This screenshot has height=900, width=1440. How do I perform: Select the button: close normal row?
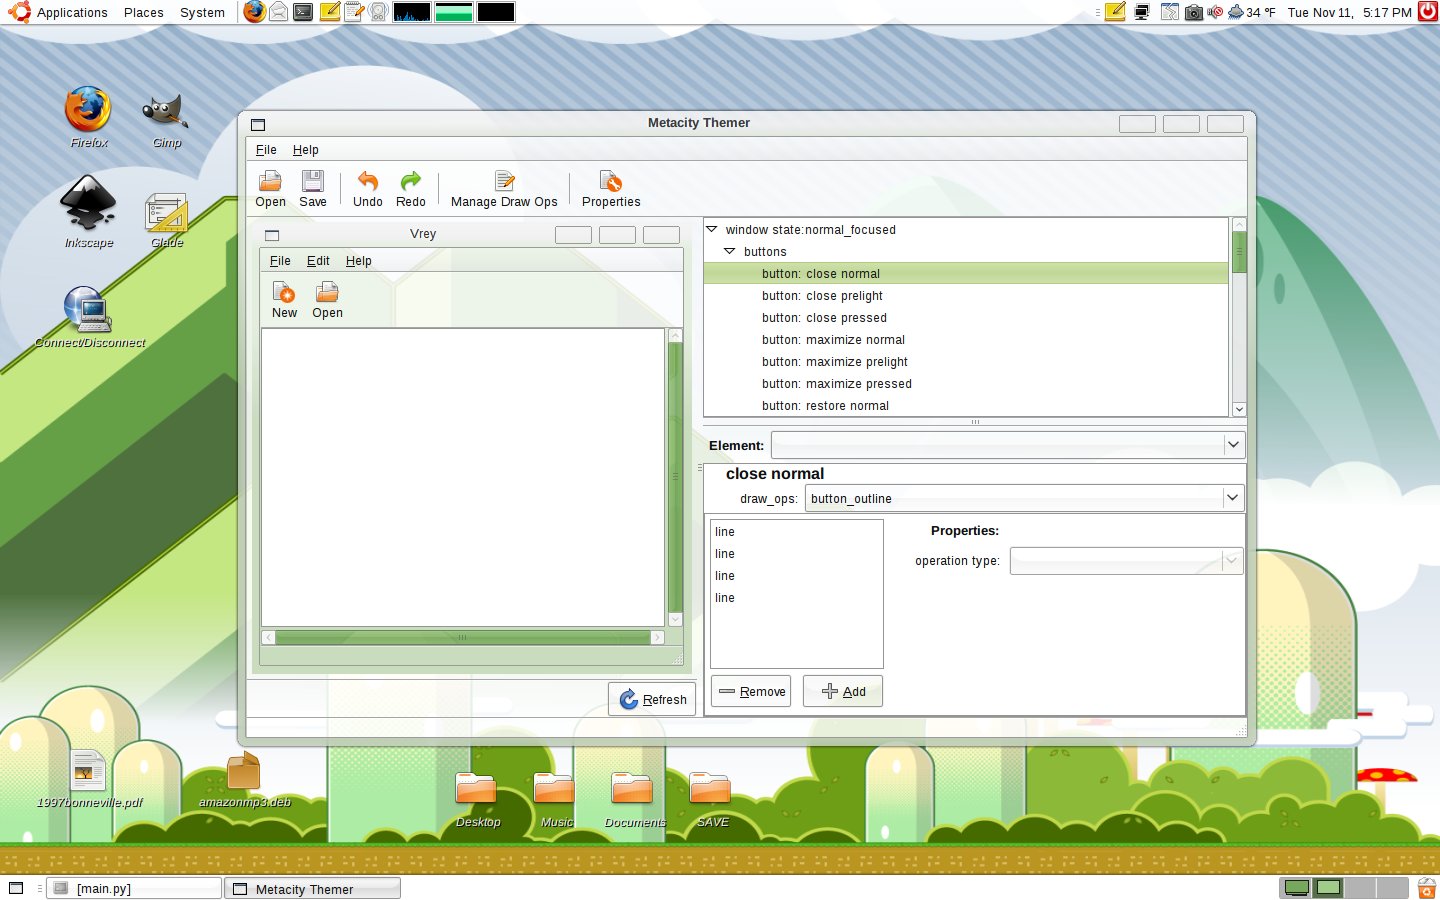click(966, 274)
